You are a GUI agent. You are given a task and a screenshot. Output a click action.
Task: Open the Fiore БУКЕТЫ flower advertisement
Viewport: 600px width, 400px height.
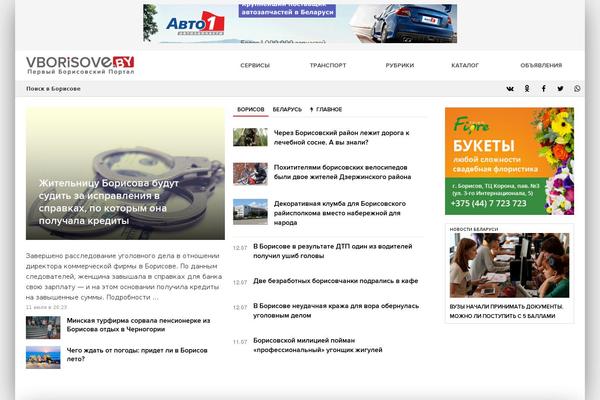[x=509, y=161]
